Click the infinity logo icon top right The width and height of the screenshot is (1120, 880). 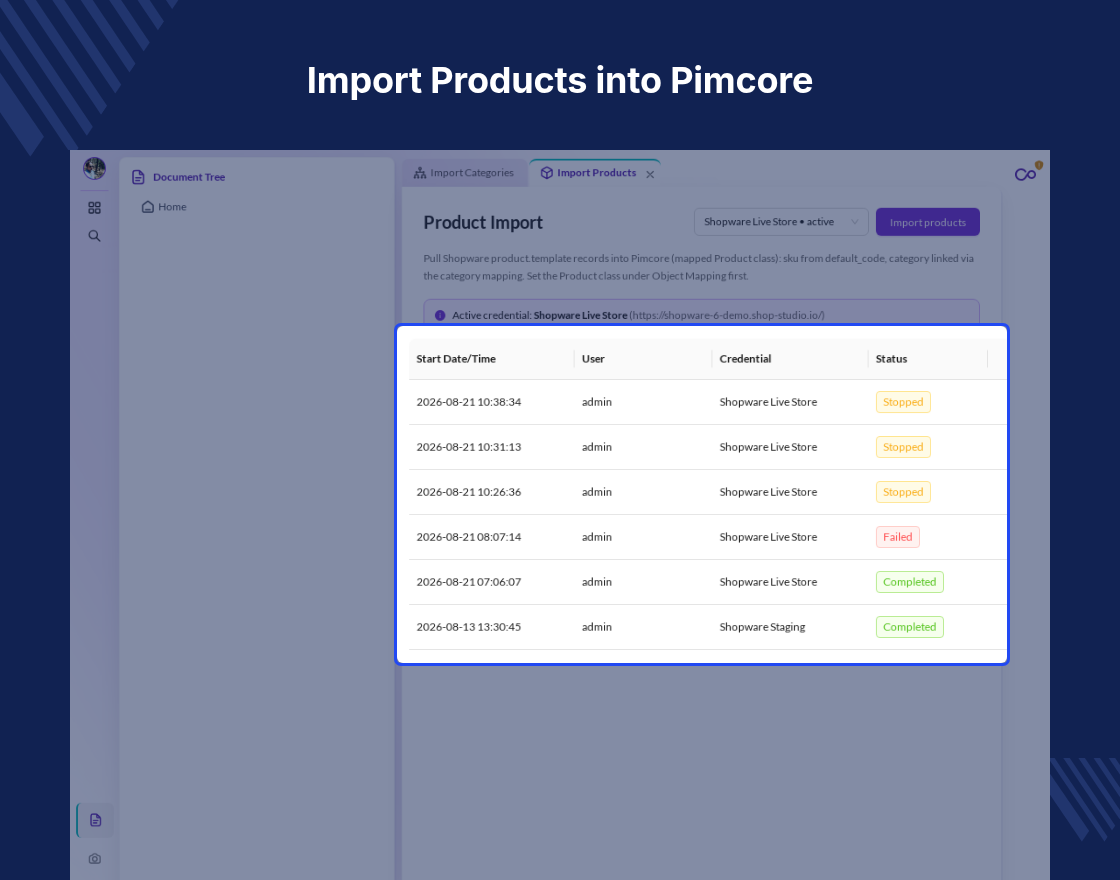point(1026,174)
